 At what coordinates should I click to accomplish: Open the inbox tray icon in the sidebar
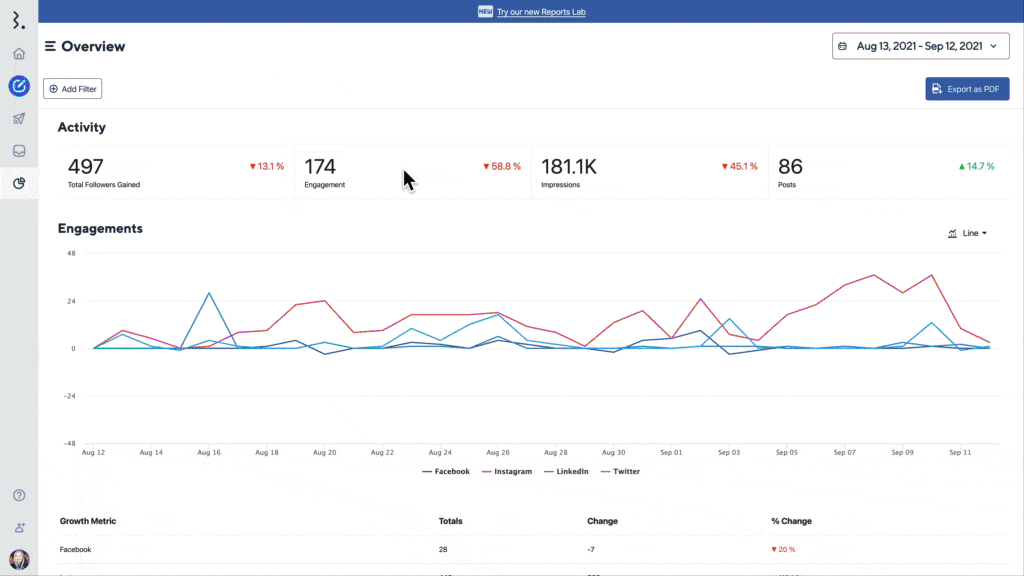click(x=19, y=151)
